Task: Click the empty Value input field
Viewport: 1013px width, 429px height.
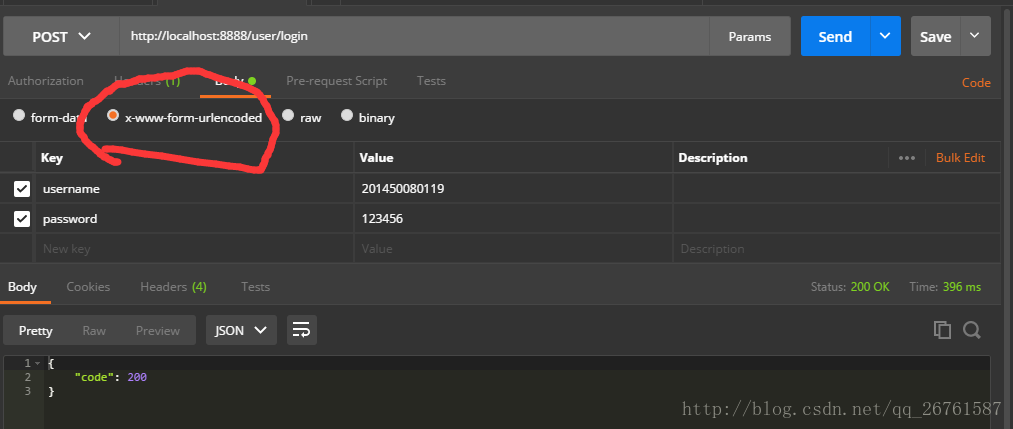Action: (514, 249)
